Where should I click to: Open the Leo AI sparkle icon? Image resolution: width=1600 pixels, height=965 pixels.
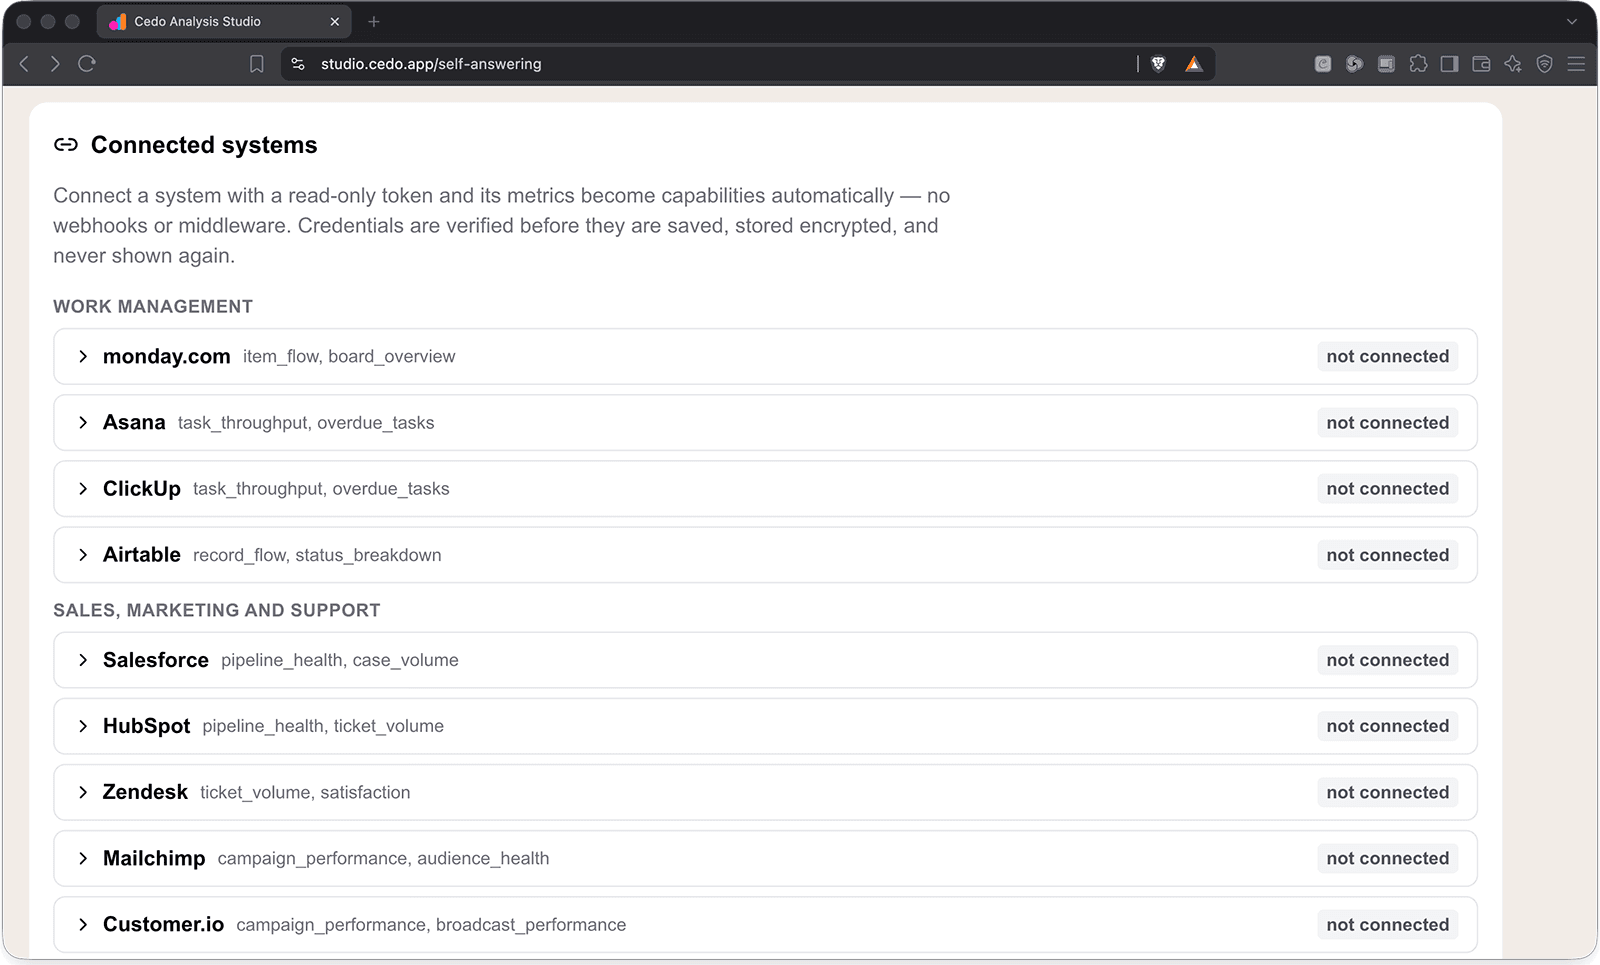click(x=1513, y=64)
